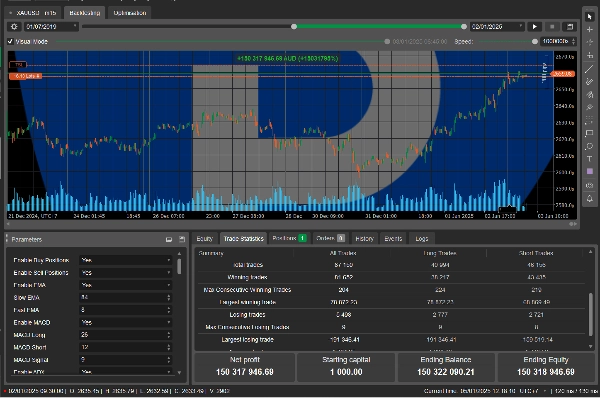Click trade statistics scroll down arrow
This screenshot has width=600, height=398.
pos(591,347)
